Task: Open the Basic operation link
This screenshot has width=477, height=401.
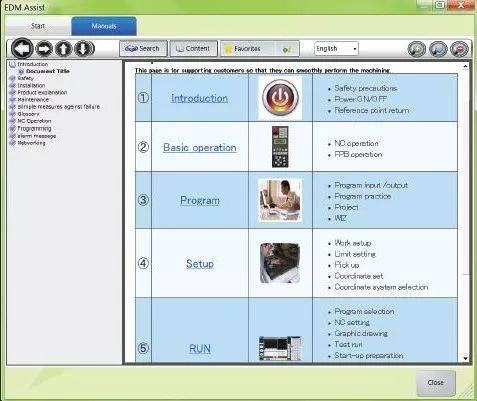Action: click(x=200, y=147)
